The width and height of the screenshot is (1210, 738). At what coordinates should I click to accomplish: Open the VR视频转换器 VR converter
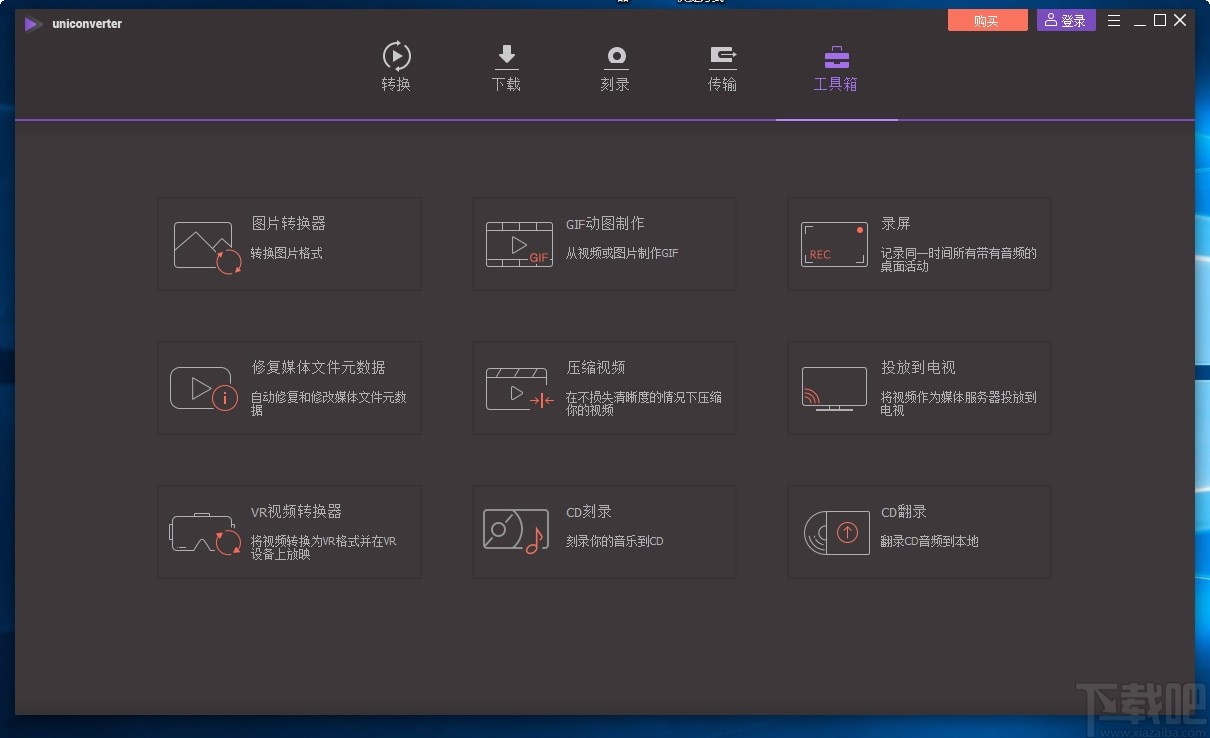tap(289, 531)
